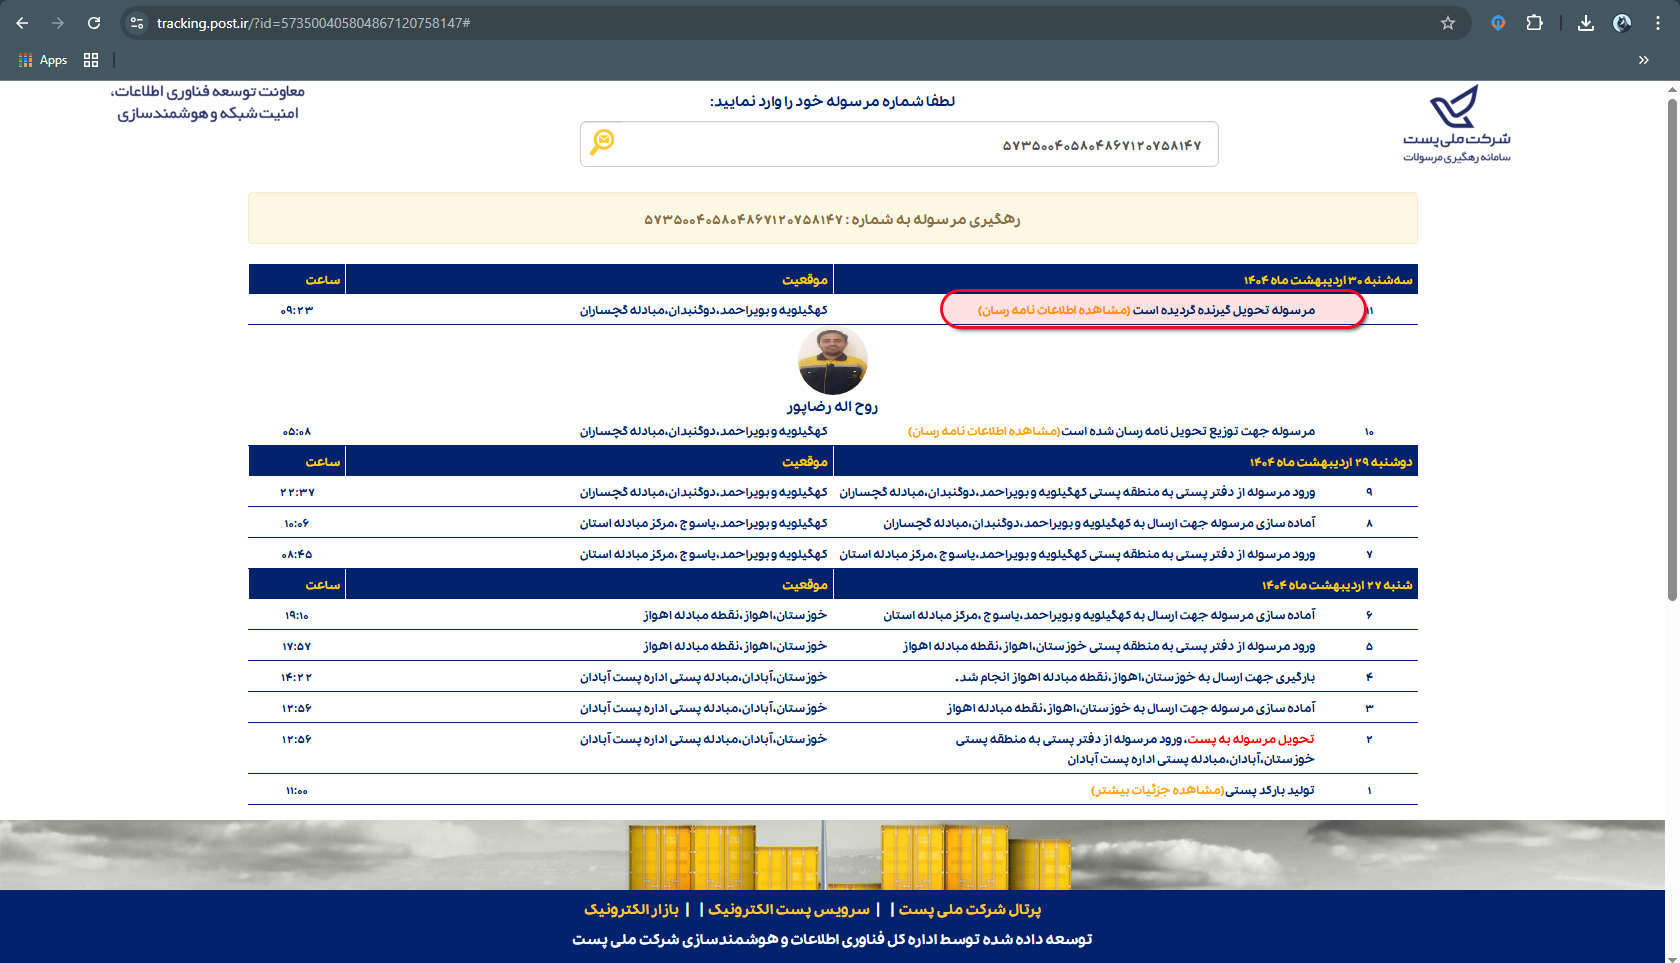
Task: Click date header شنبه ۲۷ اردیبهشت
Action: (x=1337, y=585)
